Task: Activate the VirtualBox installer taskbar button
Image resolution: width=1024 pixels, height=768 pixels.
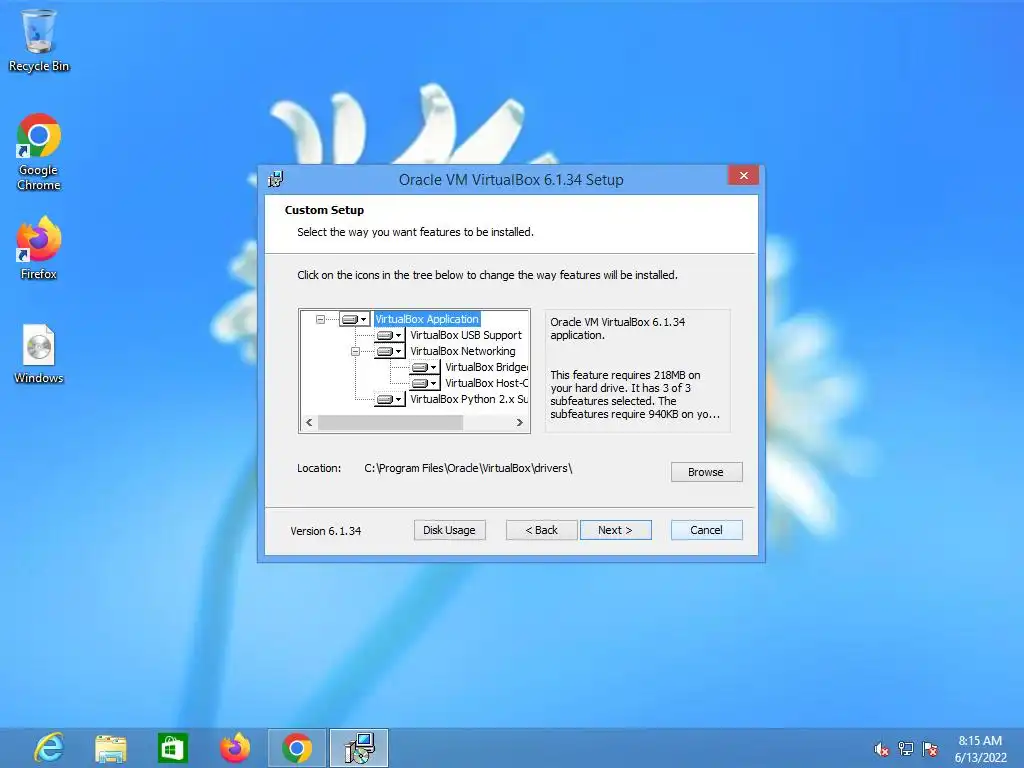Action: [359, 748]
